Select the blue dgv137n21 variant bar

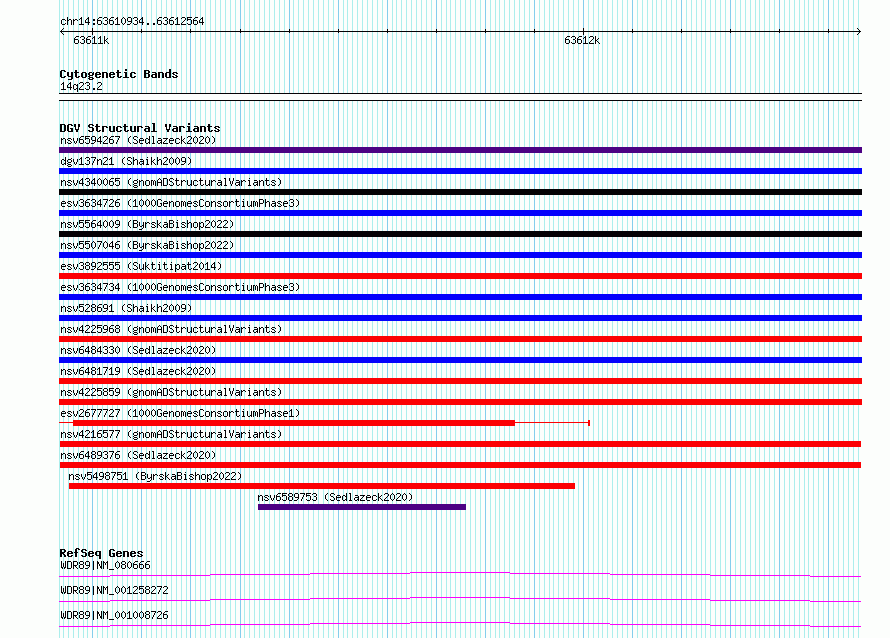tap(460, 171)
